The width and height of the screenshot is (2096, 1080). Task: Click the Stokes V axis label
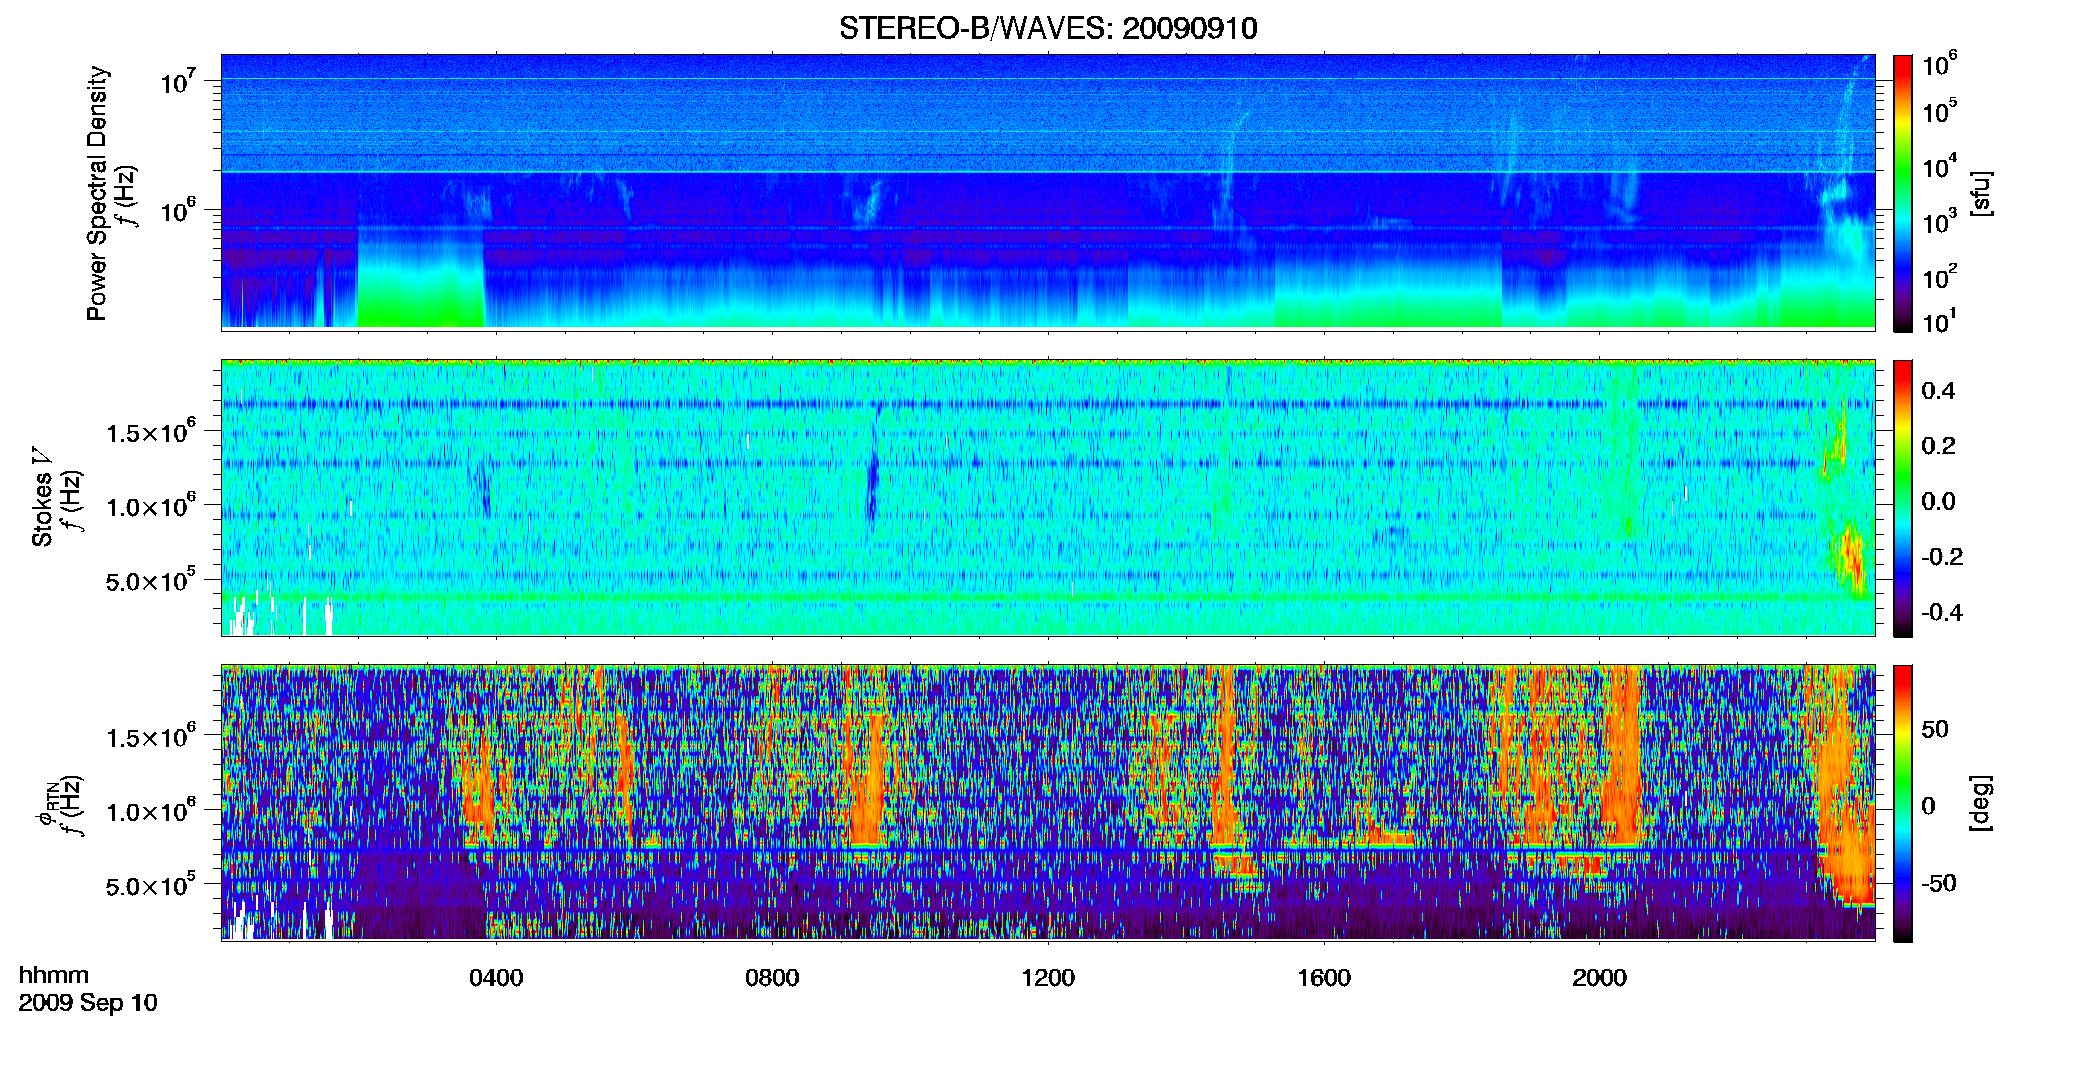pos(42,497)
